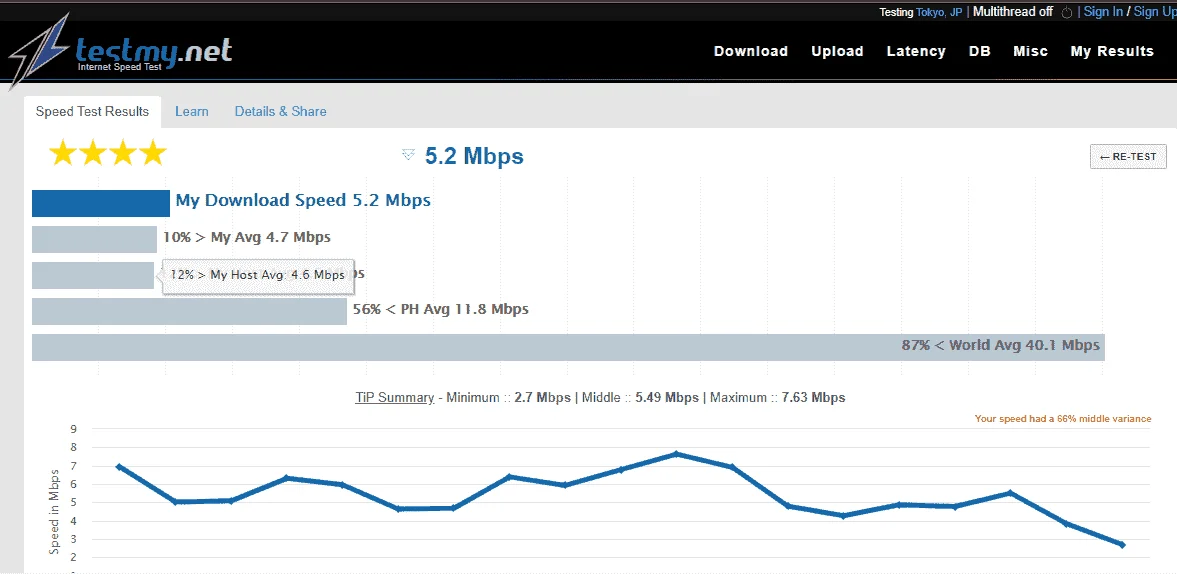Click the stopwatch icon beside Multithread off
Viewport: 1177px width, 574px height.
click(1067, 12)
